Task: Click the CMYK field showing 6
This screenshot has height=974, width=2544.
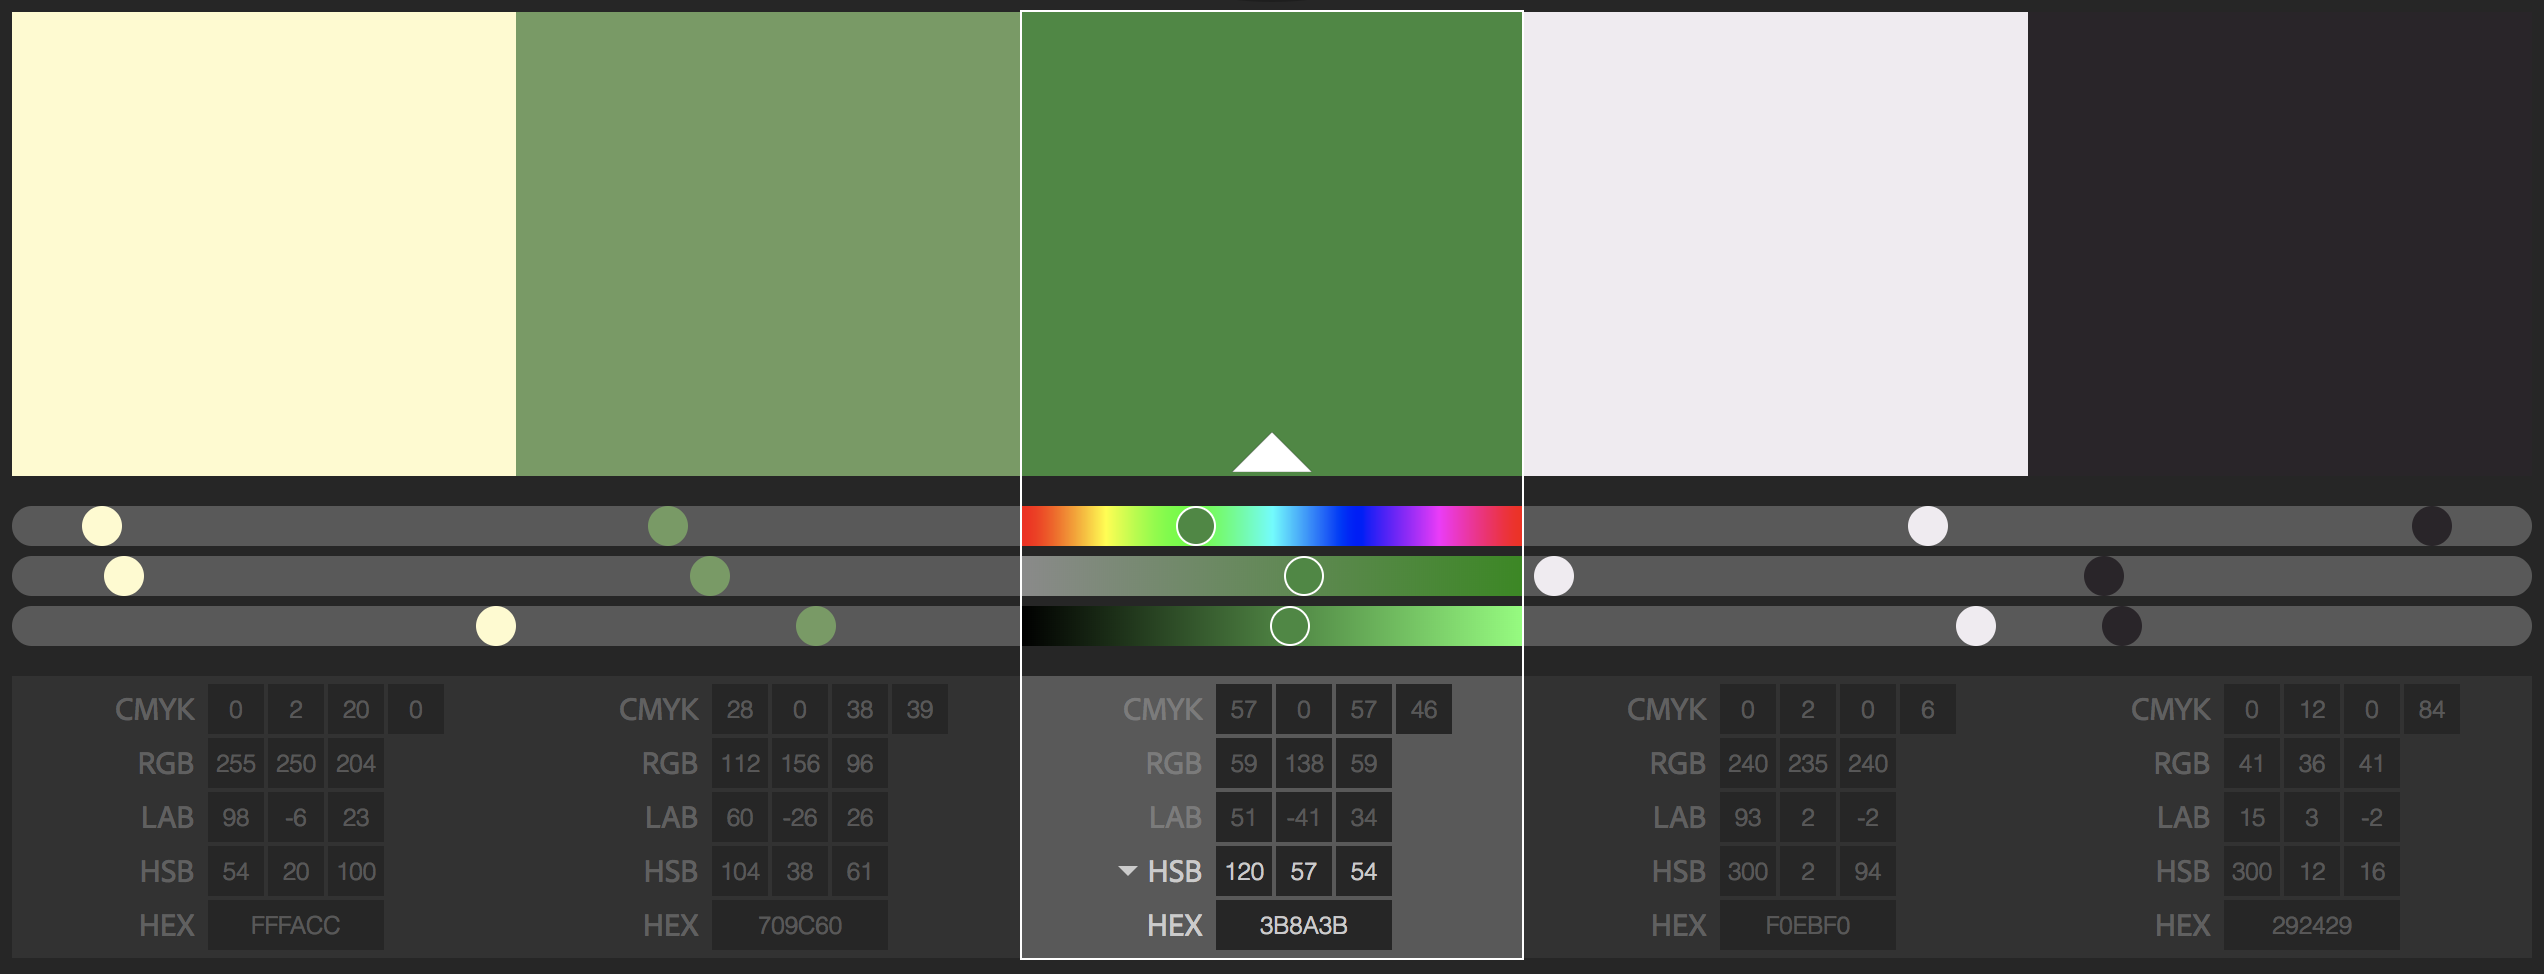Action: 1928,709
